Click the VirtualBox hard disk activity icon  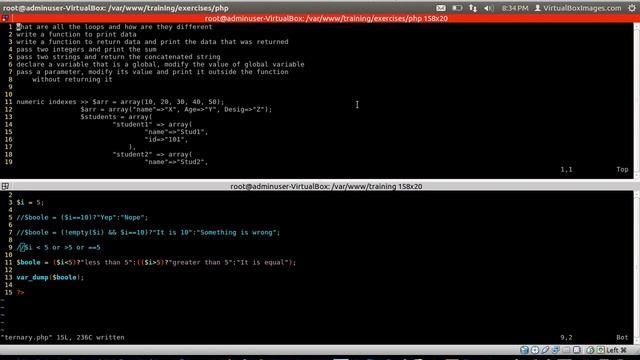point(524,350)
